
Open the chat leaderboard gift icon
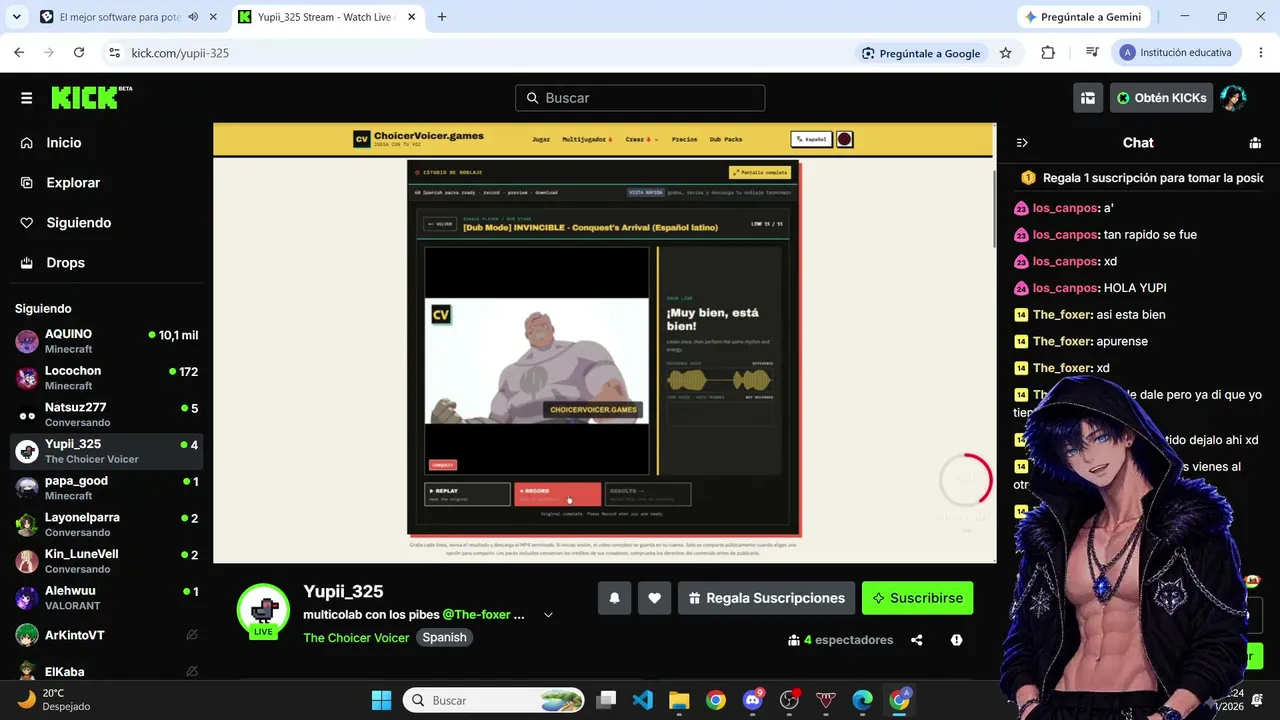pyautogui.click(x=1255, y=143)
